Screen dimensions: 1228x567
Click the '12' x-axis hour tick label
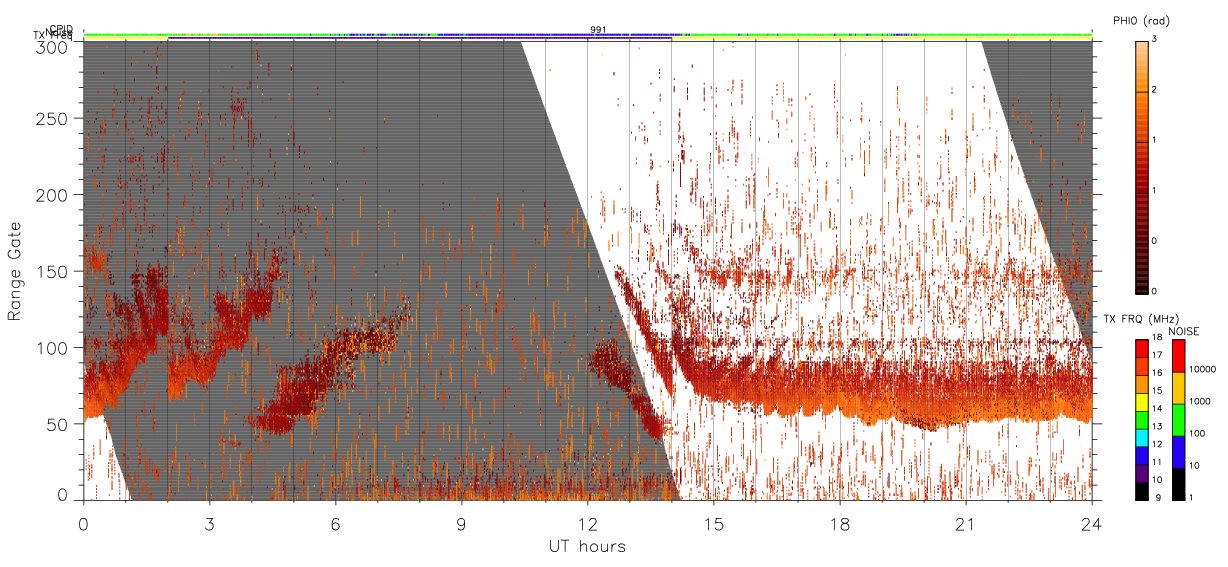click(x=587, y=523)
